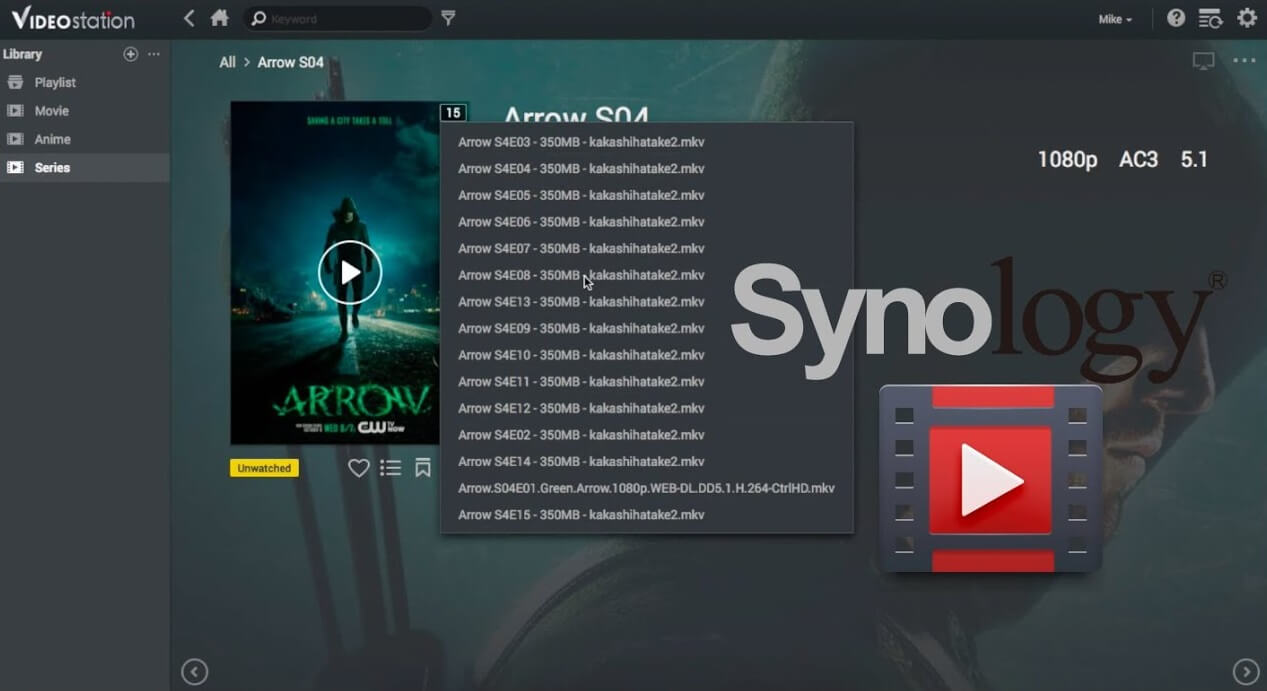The height and width of the screenshot is (691, 1267).
Task: Go back using the top bar arrow
Action: click(189, 18)
